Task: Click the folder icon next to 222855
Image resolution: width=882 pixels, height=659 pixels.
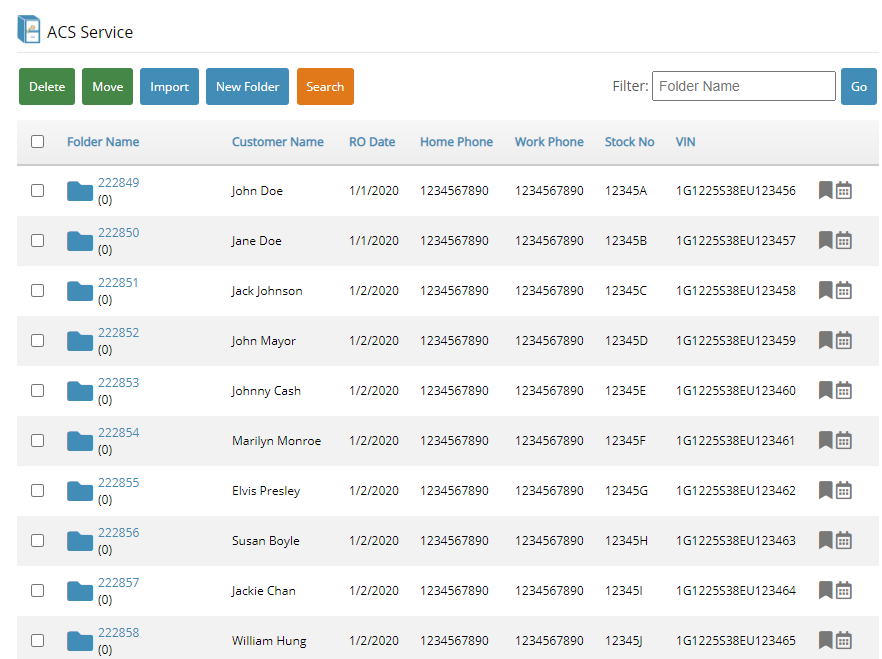Action: [80, 491]
